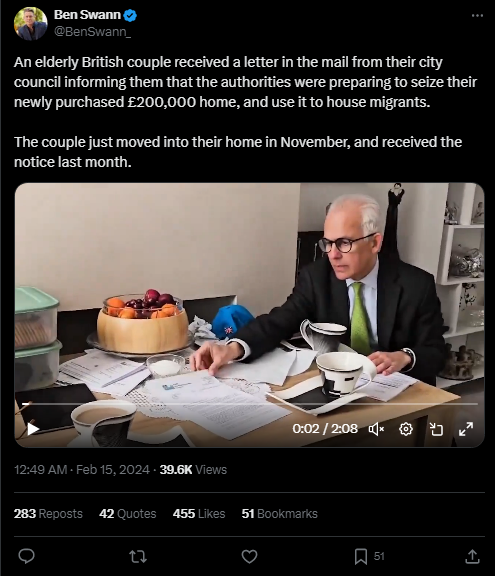The image size is (495, 576).
Task: Like the post with the heart icon
Action: [x=249, y=557]
